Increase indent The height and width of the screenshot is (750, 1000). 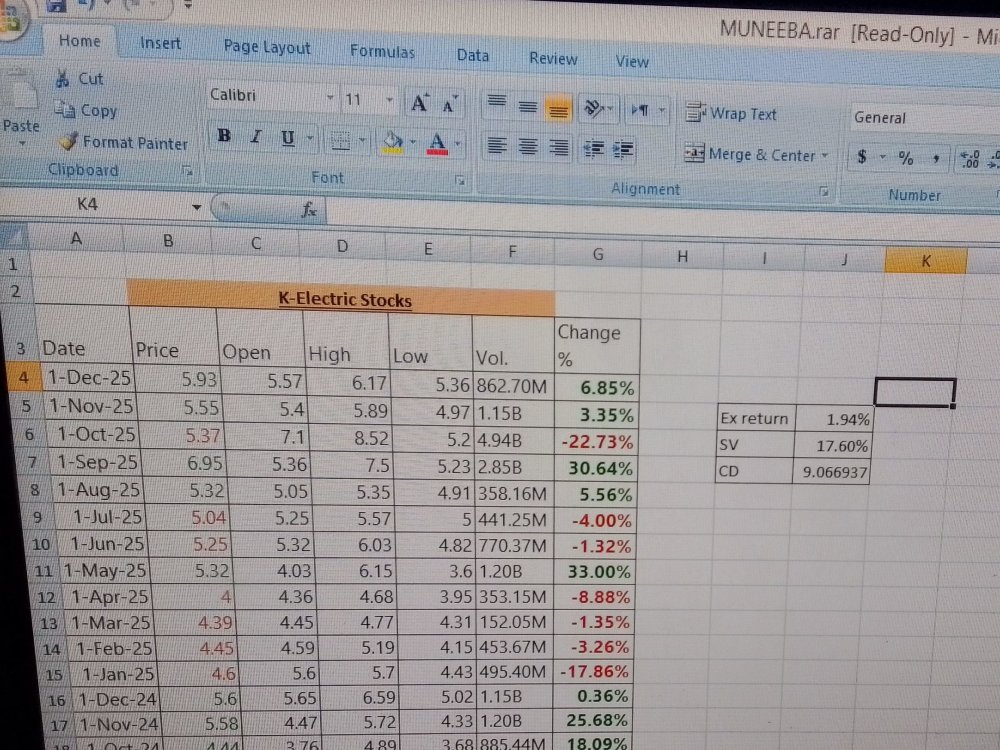click(623, 151)
